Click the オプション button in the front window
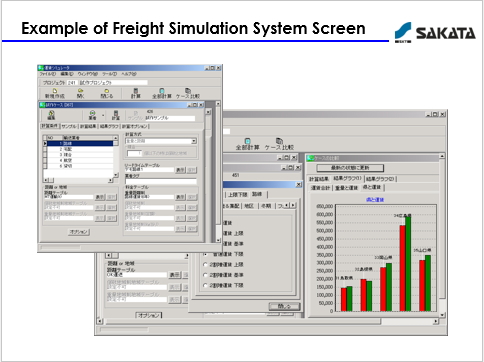 tap(79, 232)
